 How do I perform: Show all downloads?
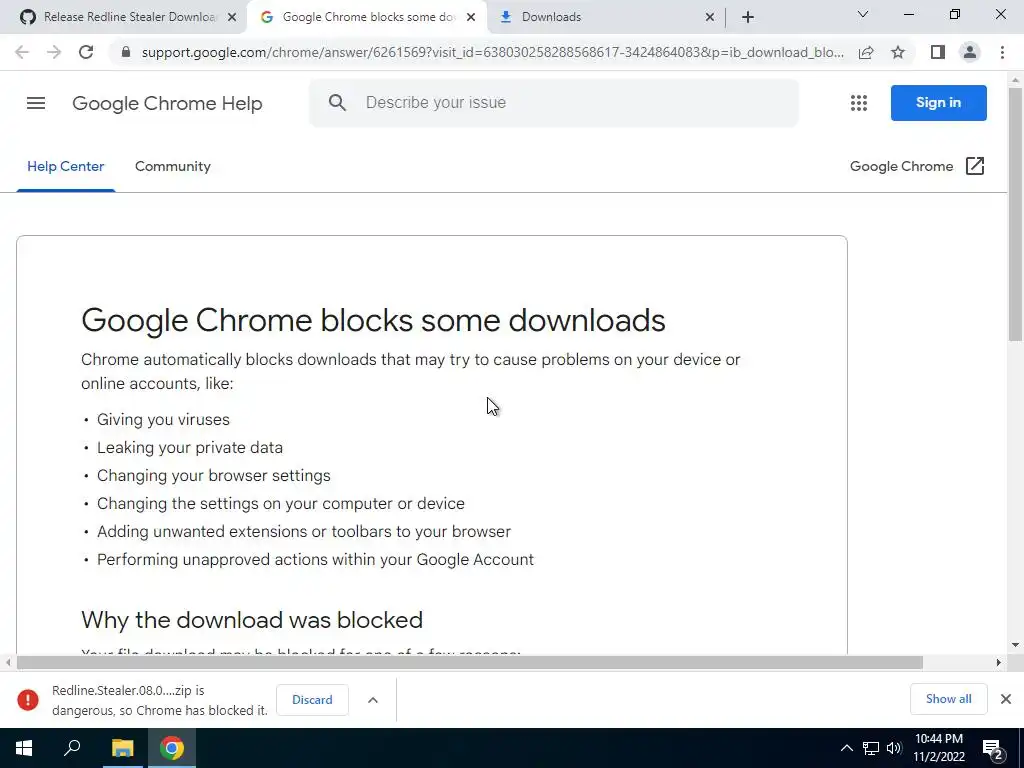point(948,699)
